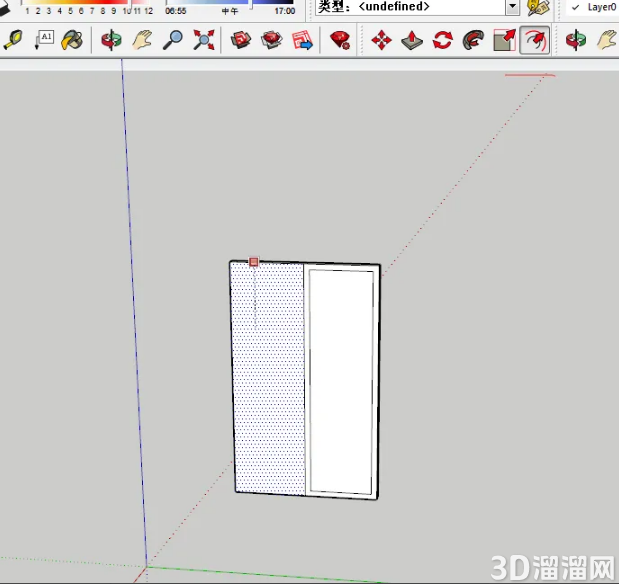
Task: Pick the Paint Bucket tool
Action: [72, 40]
